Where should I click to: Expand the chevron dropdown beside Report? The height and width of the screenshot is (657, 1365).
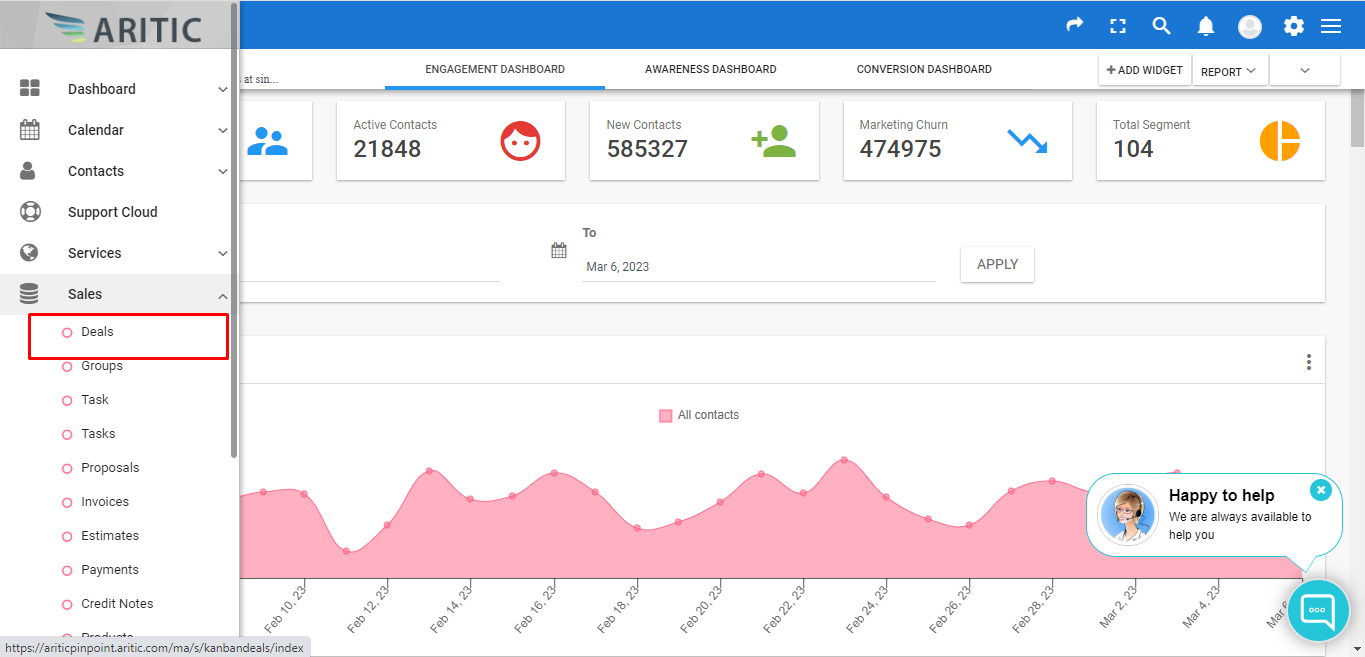click(x=1305, y=70)
